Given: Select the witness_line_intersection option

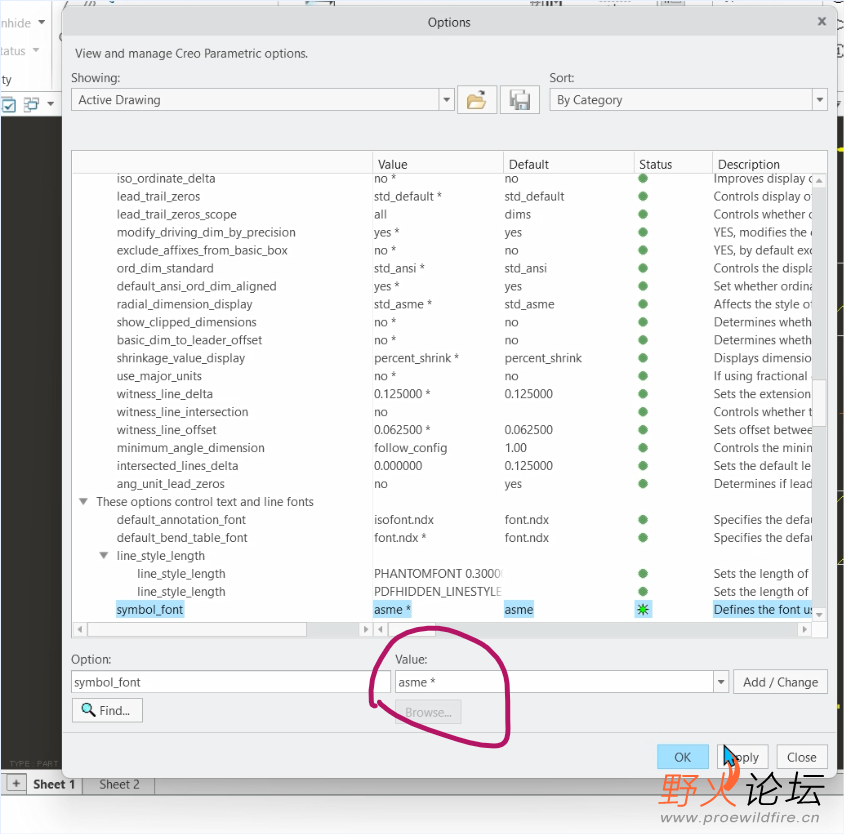Looking at the screenshot, I should (x=182, y=412).
